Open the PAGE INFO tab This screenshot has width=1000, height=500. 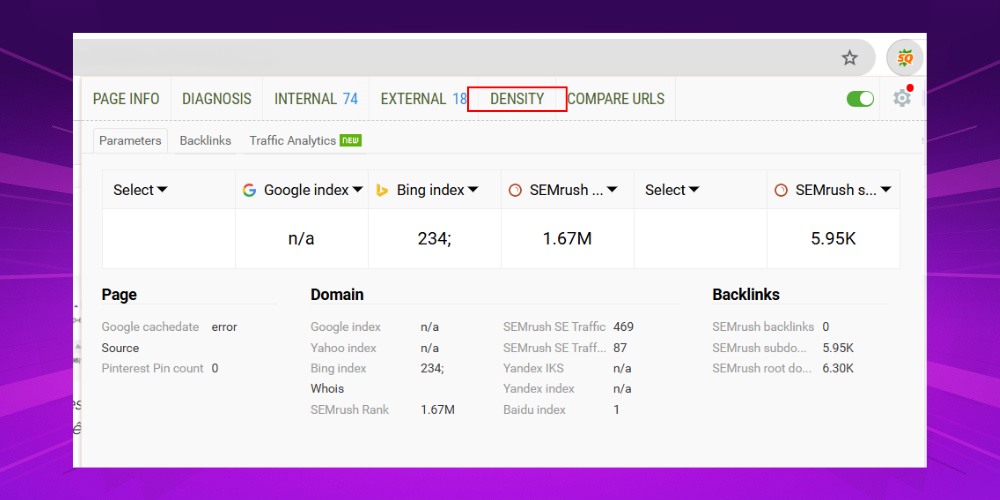pyautogui.click(x=126, y=99)
